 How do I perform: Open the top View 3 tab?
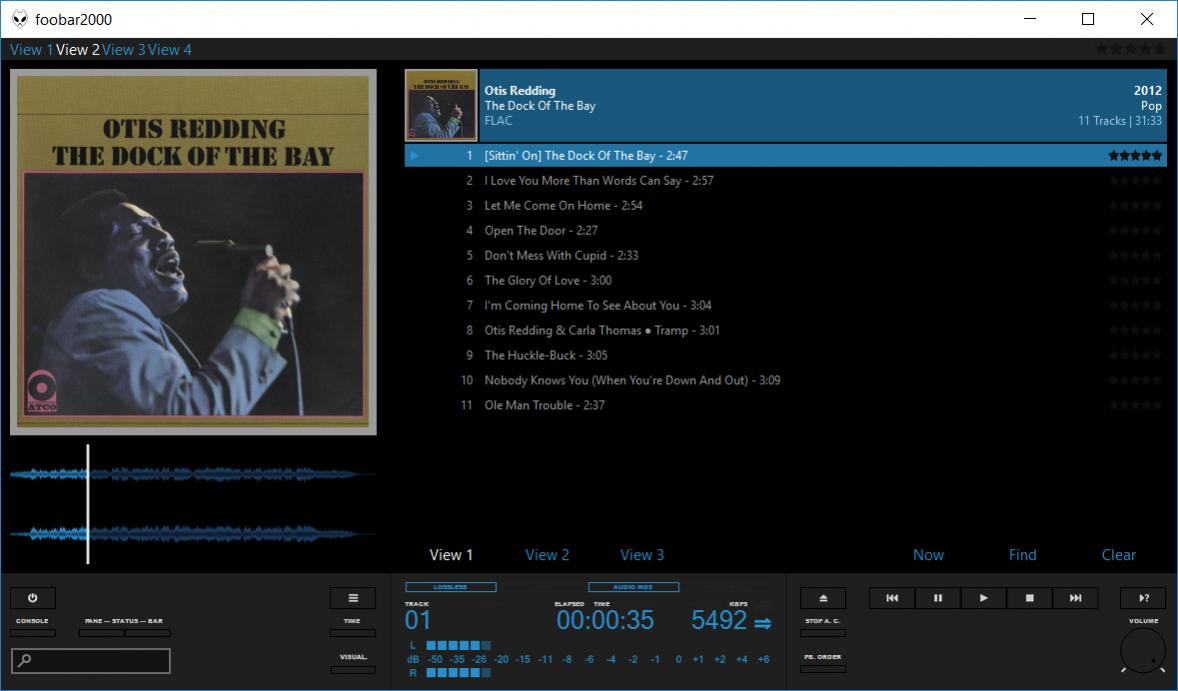[x=124, y=50]
